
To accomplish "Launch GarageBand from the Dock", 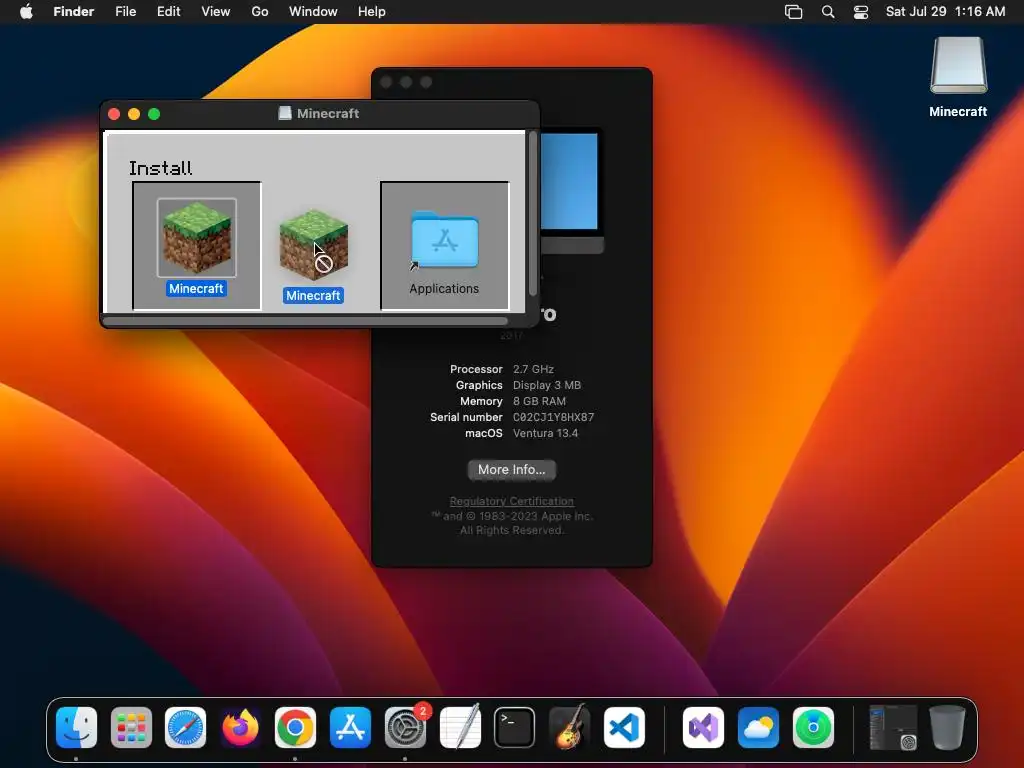I will click(569, 727).
